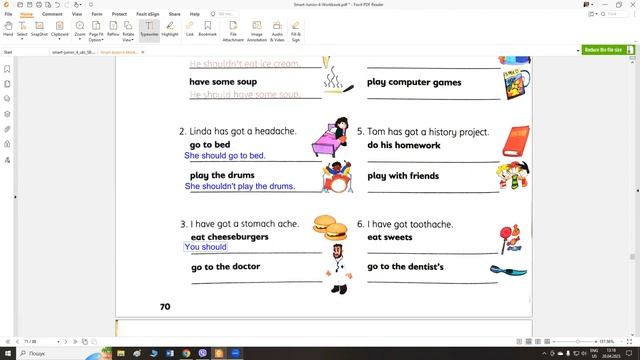Close the active workbook document tab

(142, 52)
